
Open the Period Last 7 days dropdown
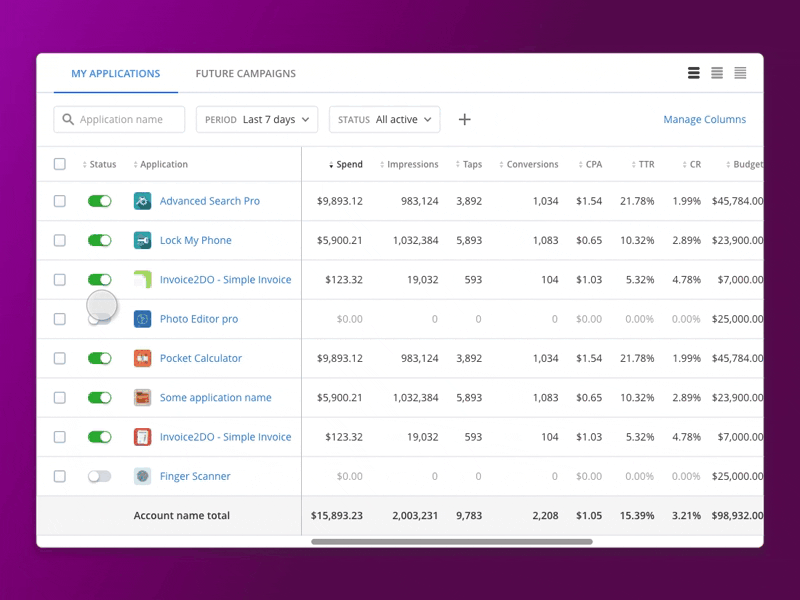coord(257,119)
